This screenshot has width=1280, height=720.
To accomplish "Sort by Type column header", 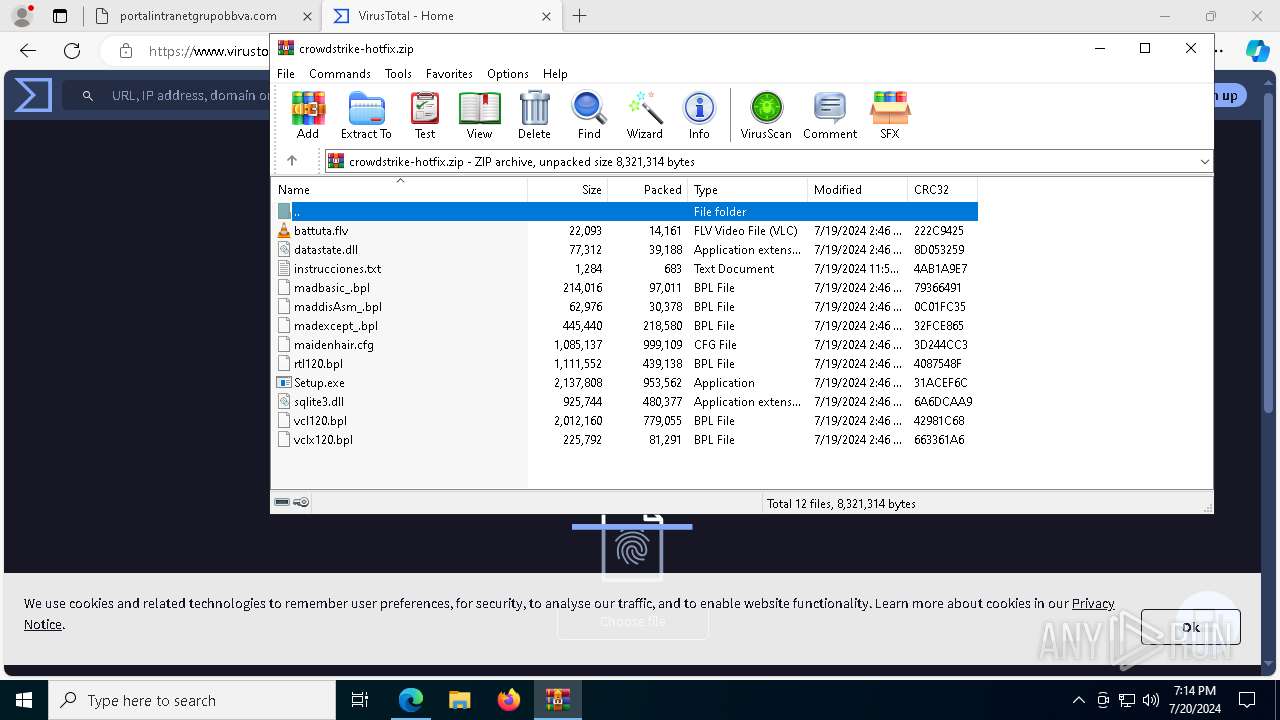I will [x=747, y=190].
